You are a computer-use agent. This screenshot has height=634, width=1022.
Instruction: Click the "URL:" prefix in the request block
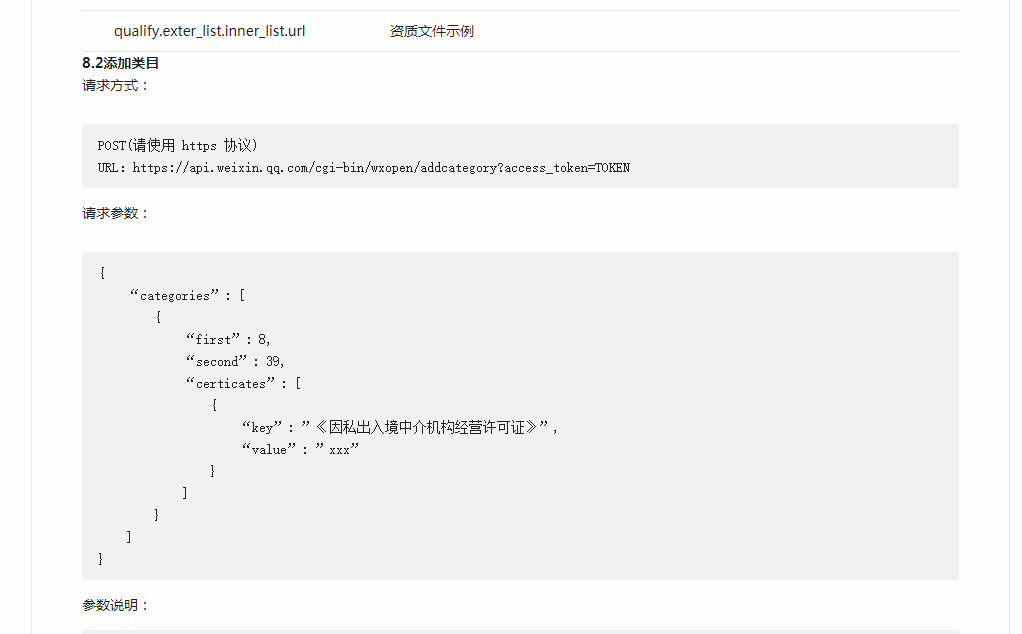coord(112,168)
